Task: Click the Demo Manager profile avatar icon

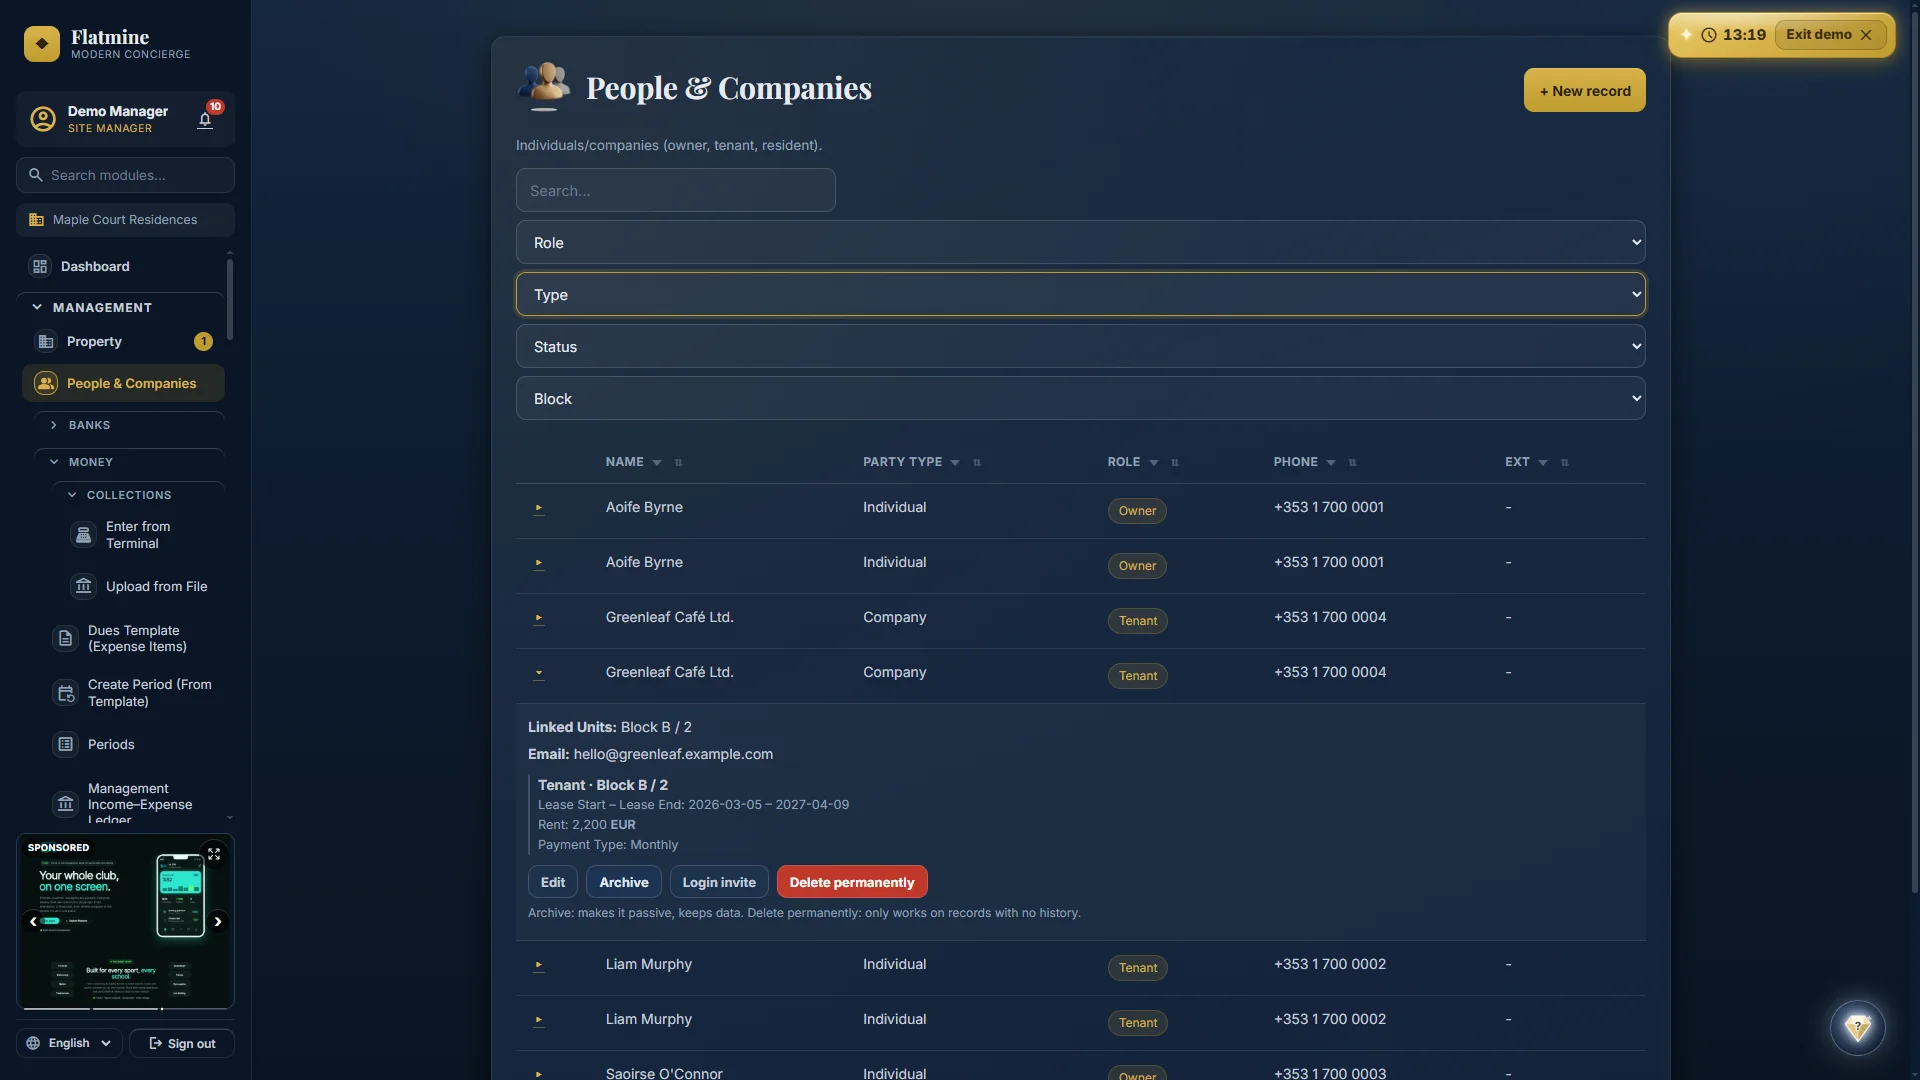Action: [43, 119]
